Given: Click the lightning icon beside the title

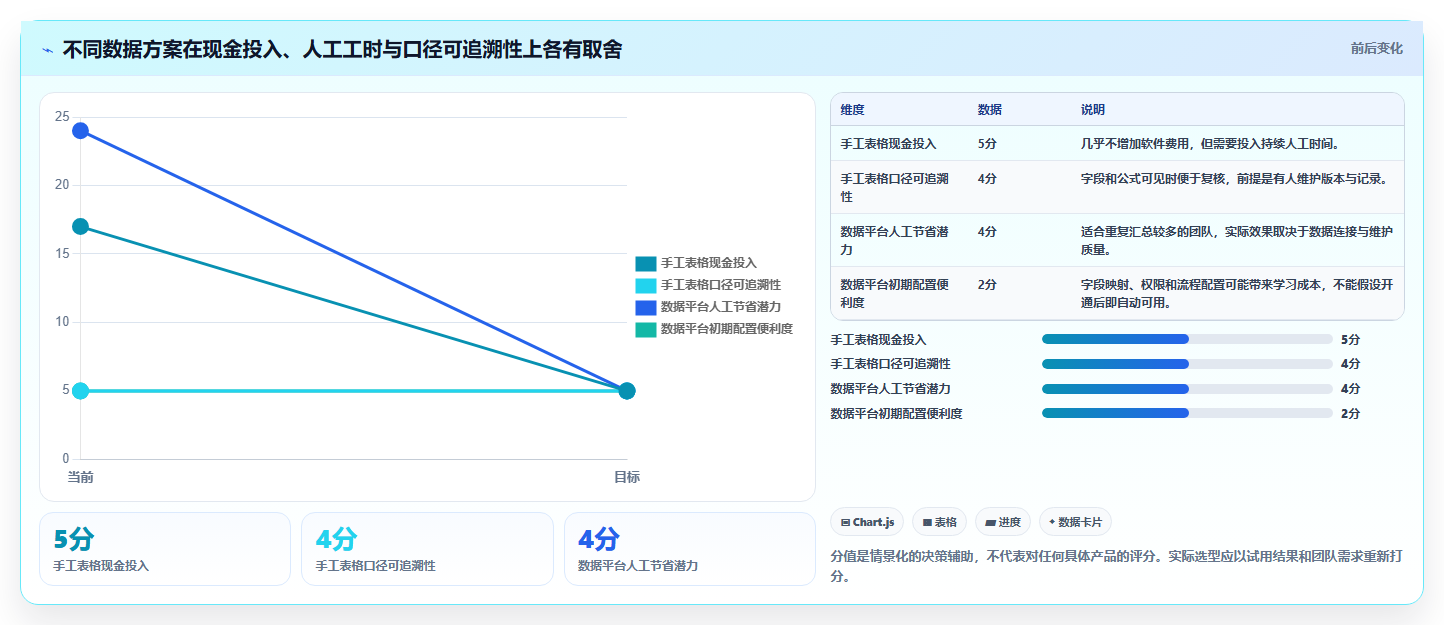Looking at the screenshot, I should point(48,50).
